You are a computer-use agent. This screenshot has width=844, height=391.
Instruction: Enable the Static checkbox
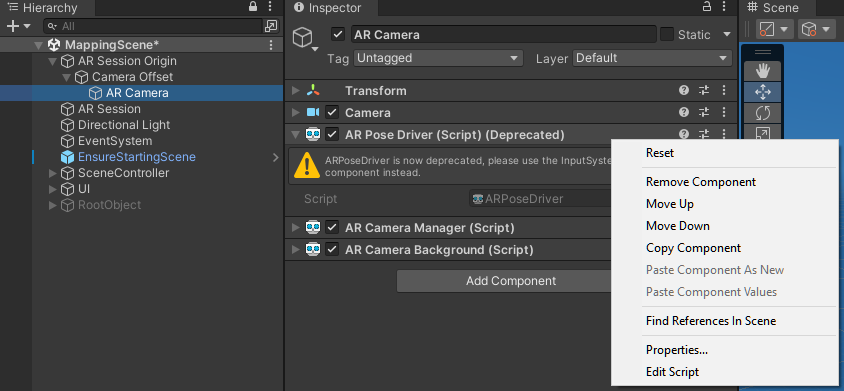click(x=667, y=34)
